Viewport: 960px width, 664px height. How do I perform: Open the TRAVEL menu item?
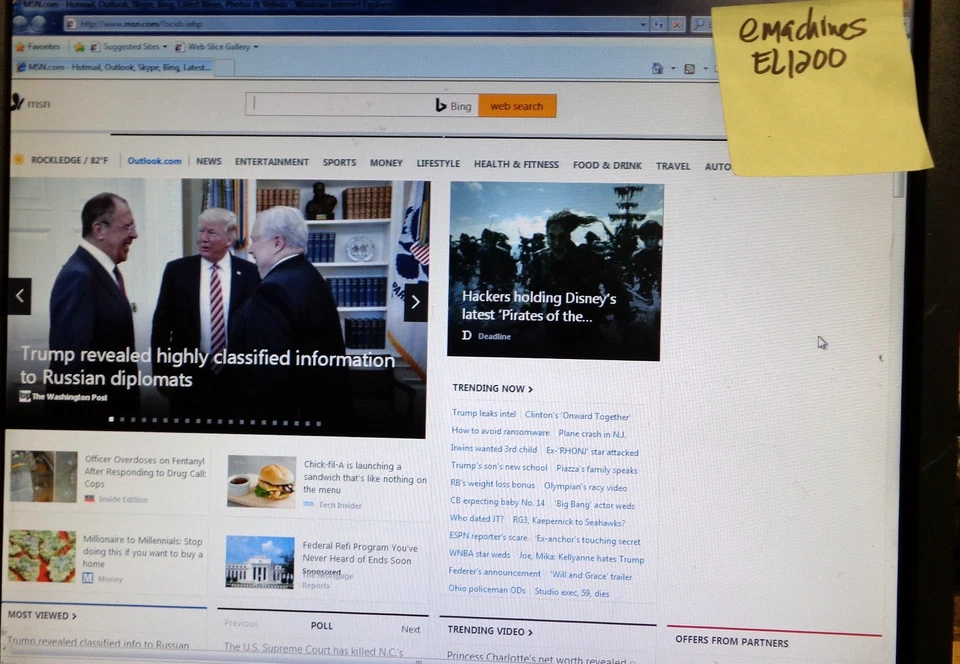(673, 166)
